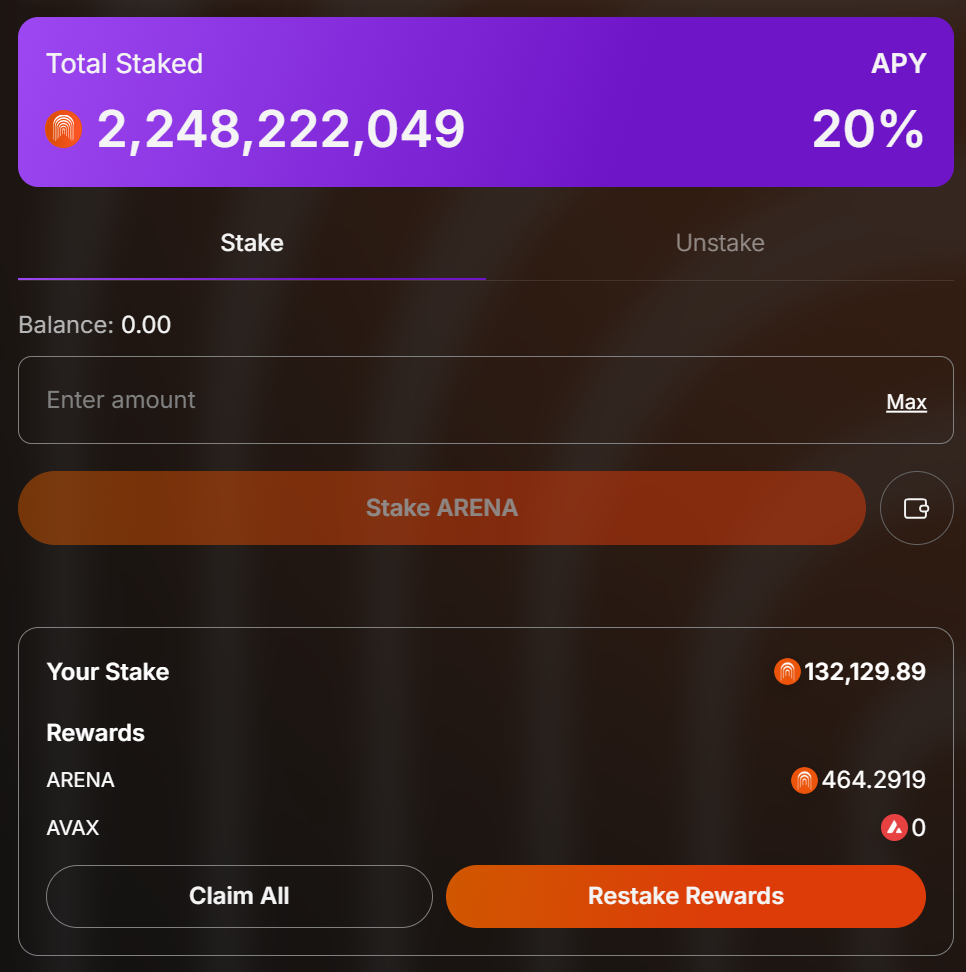Click the 20% APY value
This screenshot has height=972, width=966.
[x=867, y=130]
